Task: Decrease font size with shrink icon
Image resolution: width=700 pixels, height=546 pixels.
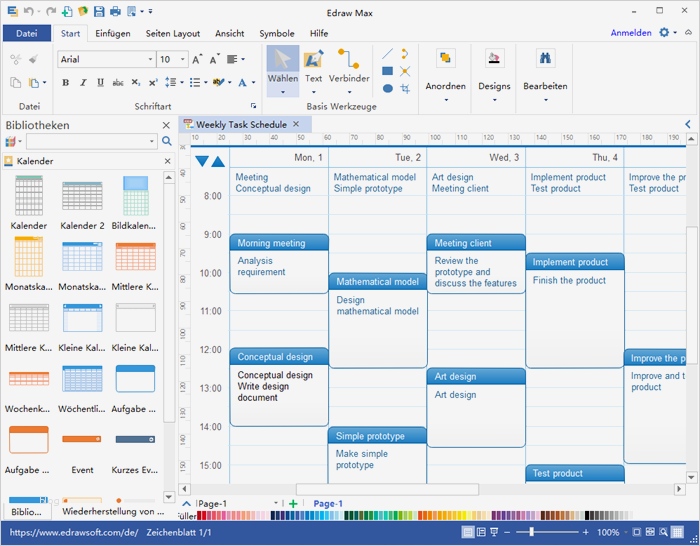Action: 215,59
